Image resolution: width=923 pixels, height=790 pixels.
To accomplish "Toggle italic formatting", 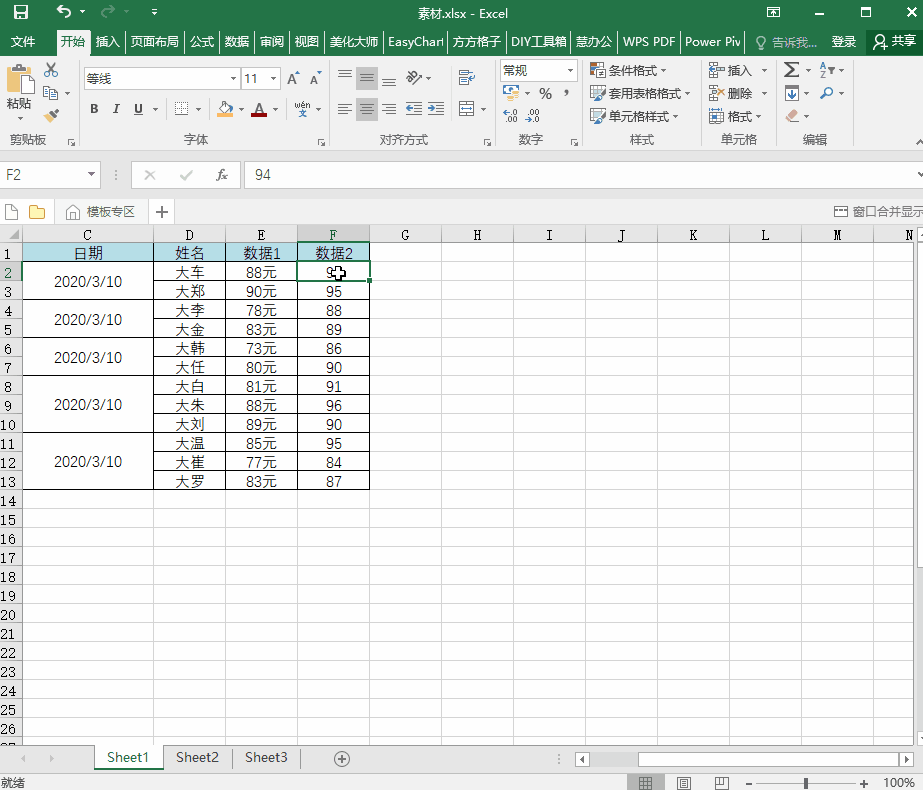I will coord(116,109).
